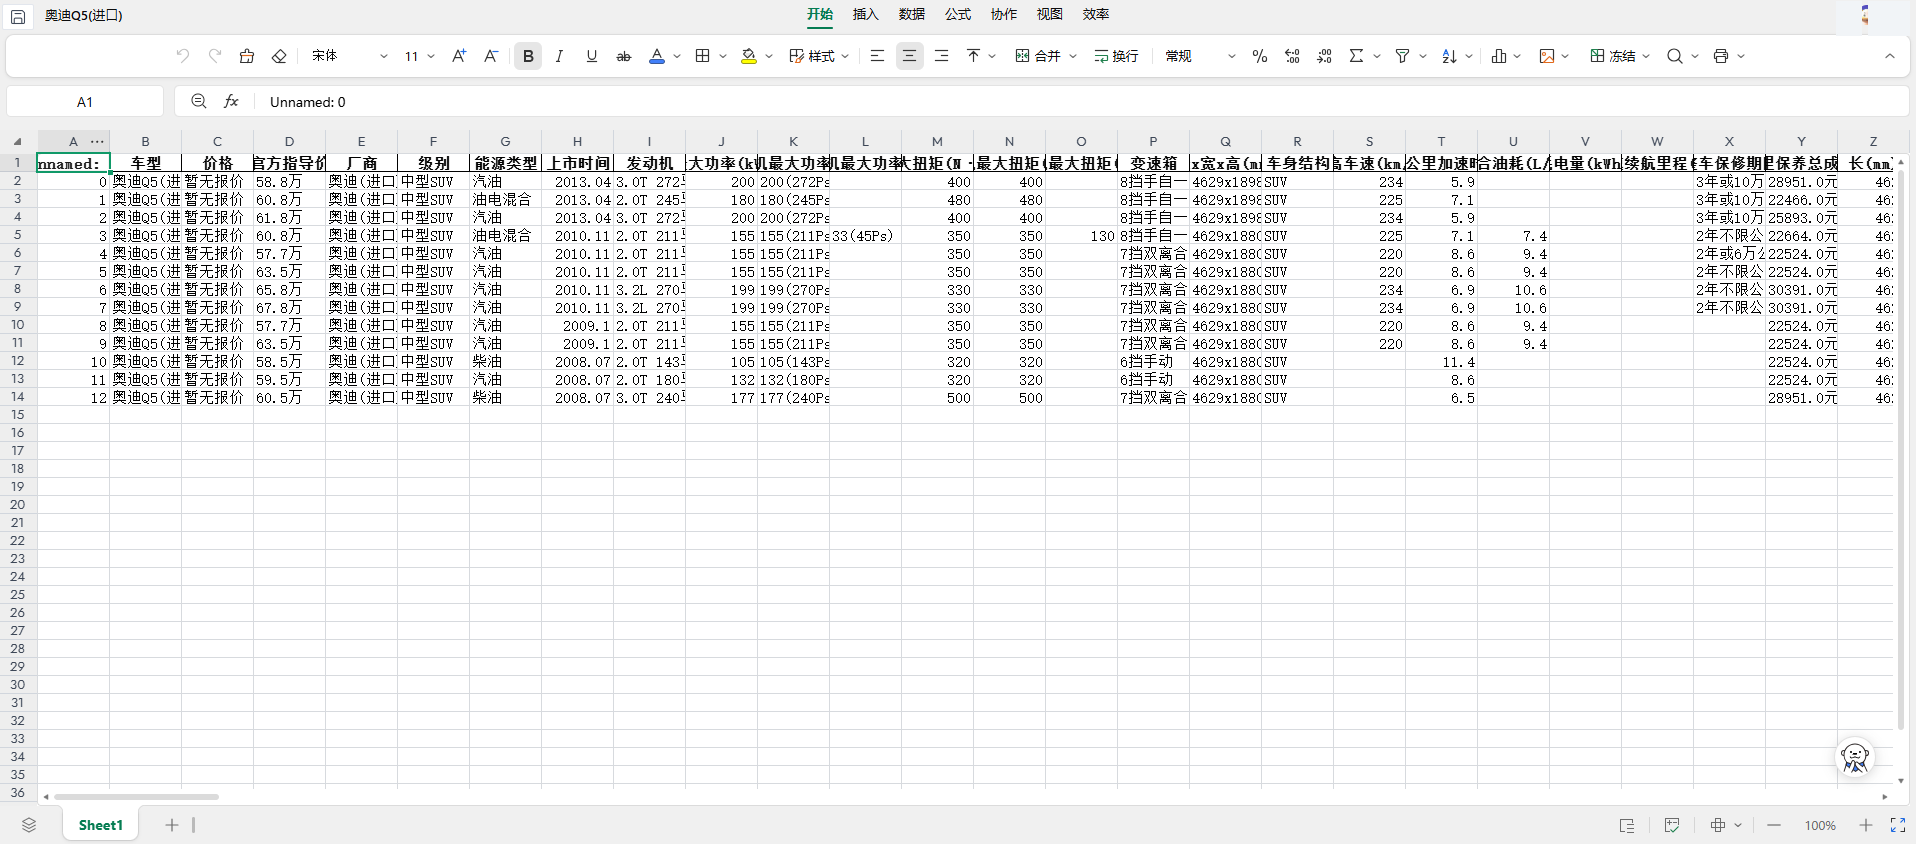The width and height of the screenshot is (1916, 844).
Task: Click the print icon
Action: pos(1721,56)
